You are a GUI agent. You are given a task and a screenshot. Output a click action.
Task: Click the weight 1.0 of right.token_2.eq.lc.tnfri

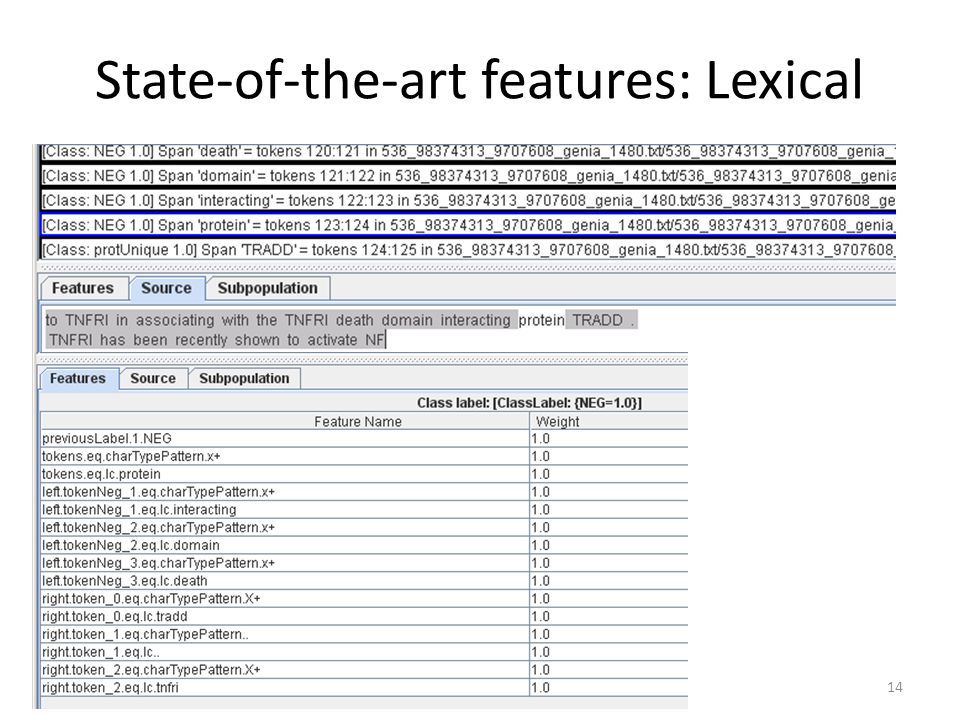click(x=540, y=687)
